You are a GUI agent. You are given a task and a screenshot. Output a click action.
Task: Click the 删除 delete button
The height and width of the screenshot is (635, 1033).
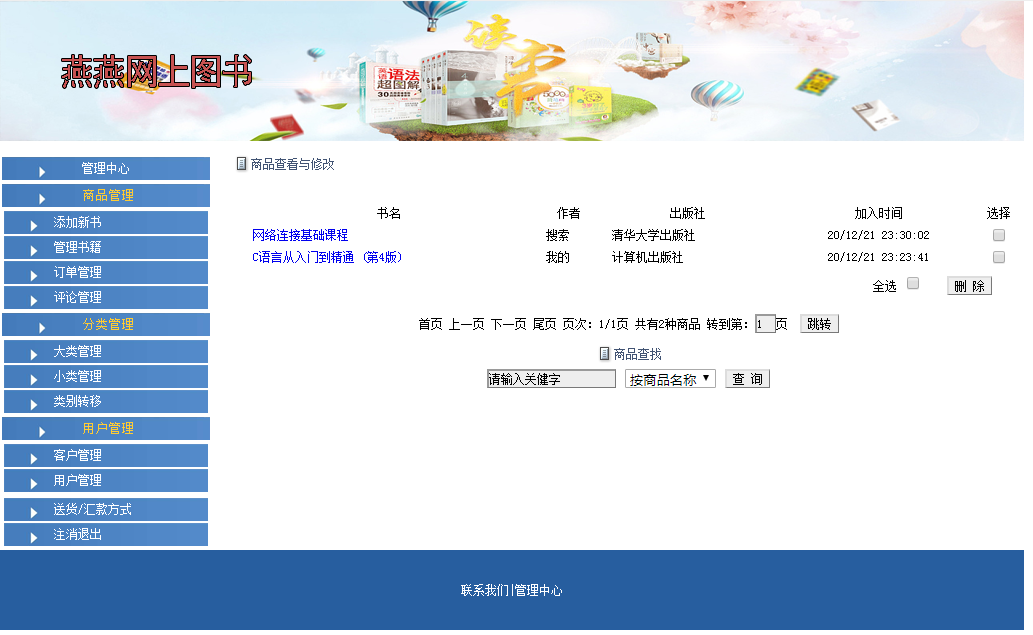[968, 286]
